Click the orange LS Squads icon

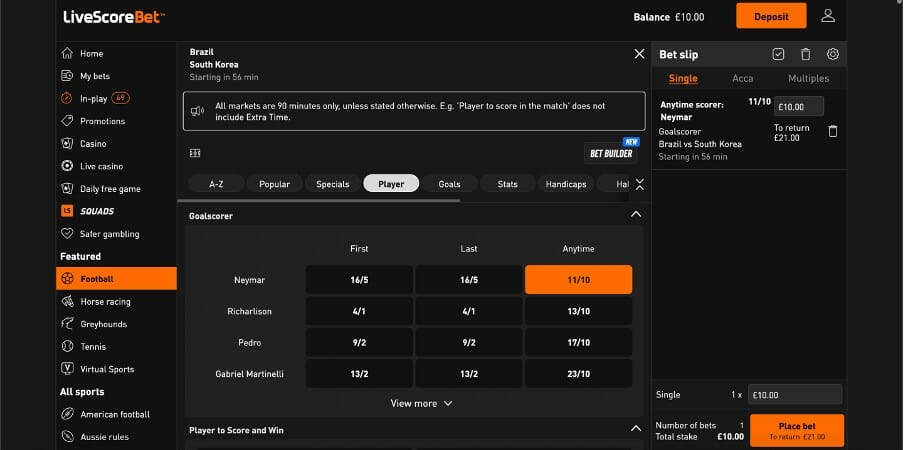point(67,211)
